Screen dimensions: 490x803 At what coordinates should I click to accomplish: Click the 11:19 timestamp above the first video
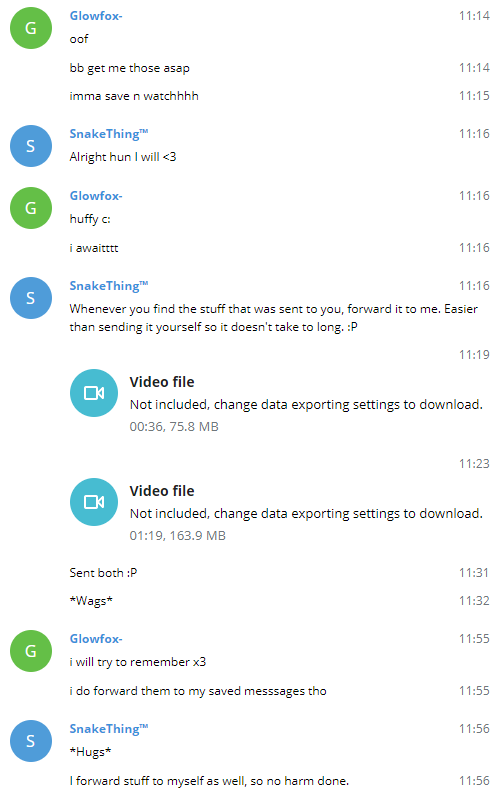coord(474,354)
